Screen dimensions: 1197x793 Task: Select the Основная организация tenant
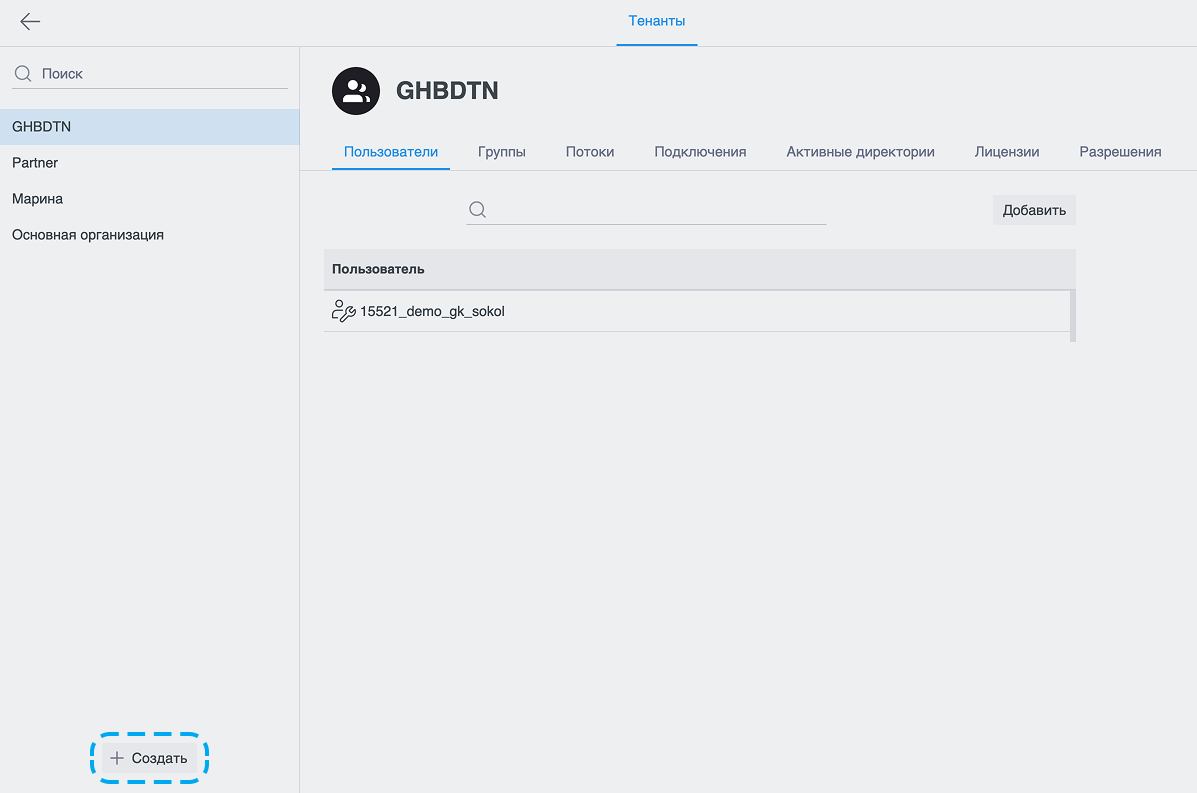(150, 234)
